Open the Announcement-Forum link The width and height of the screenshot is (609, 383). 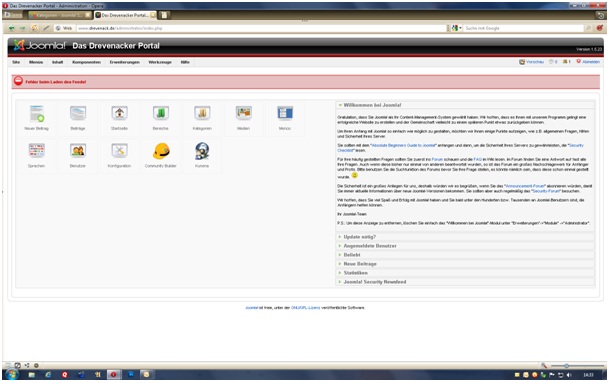pyautogui.click(x=525, y=186)
